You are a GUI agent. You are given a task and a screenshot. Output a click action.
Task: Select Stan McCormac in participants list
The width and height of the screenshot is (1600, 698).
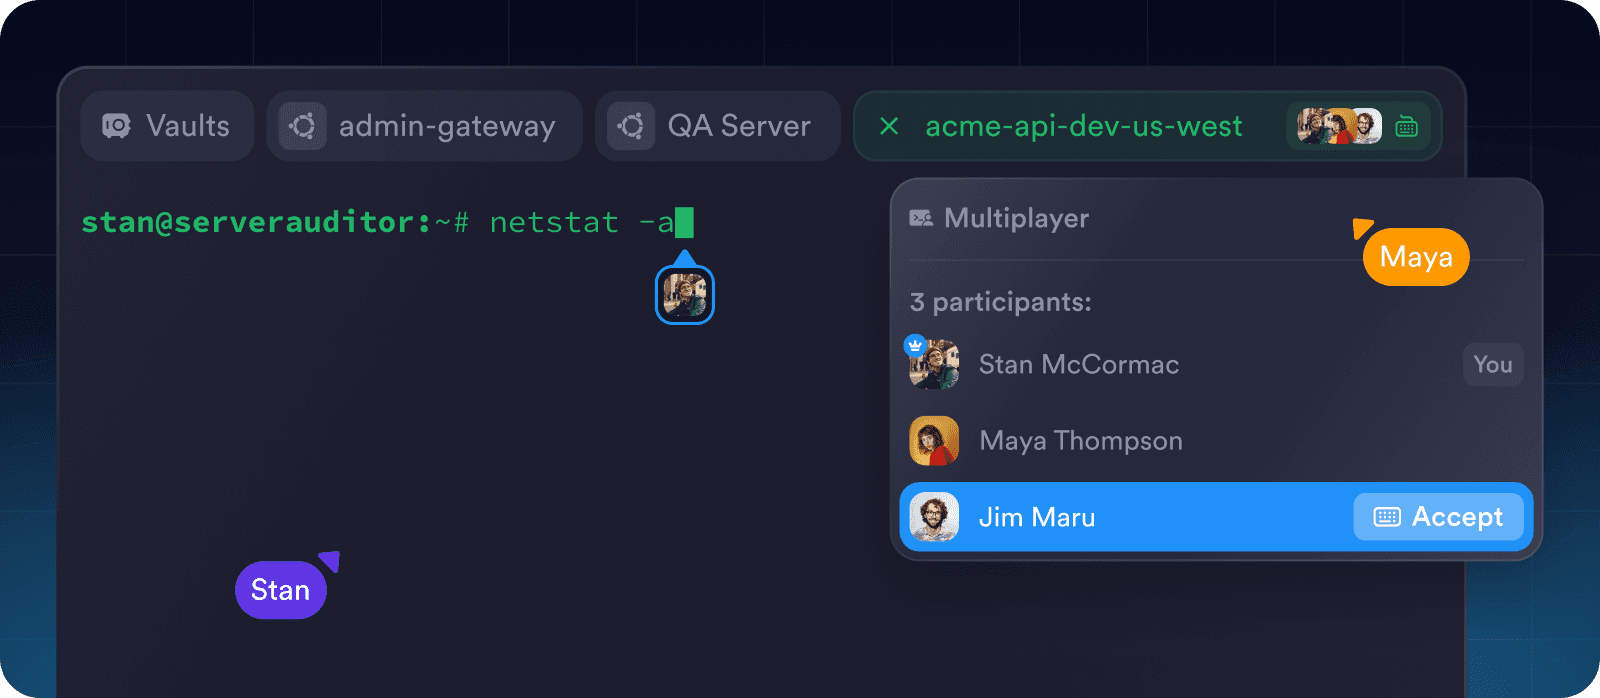click(1216, 364)
